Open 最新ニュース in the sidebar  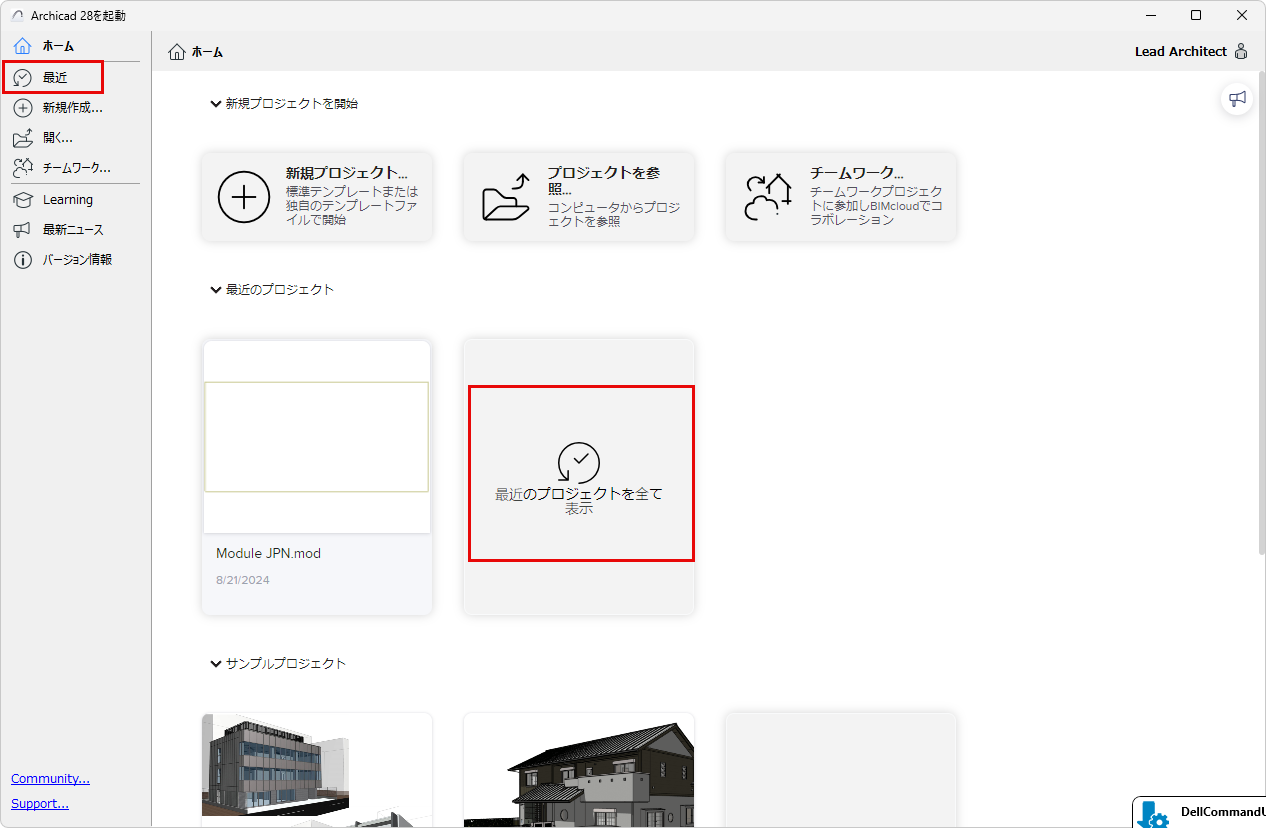click(x=75, y=230)
